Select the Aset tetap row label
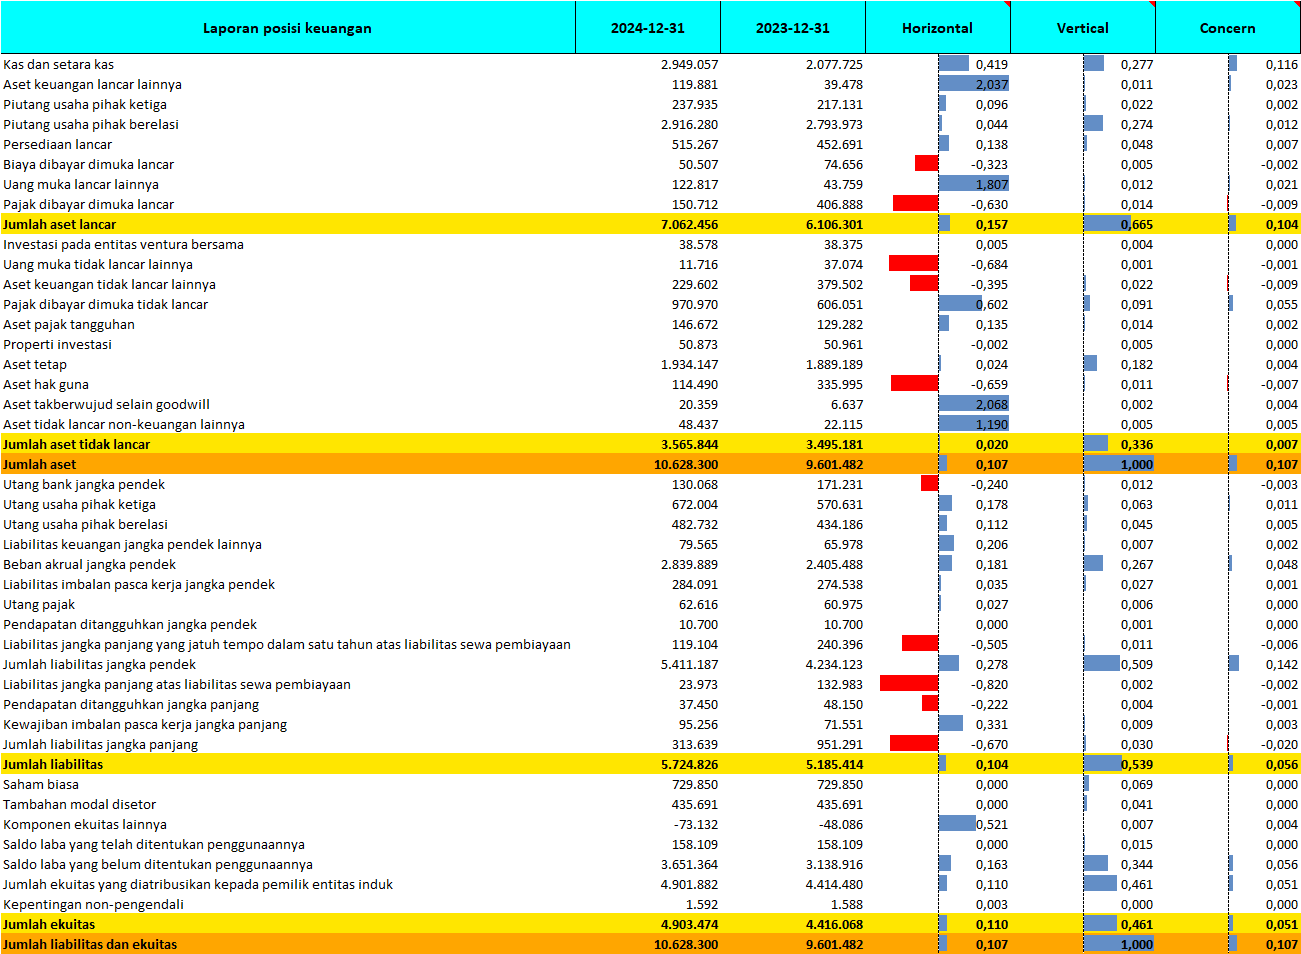Screen dimensions: 1301x954 point(35,365)
